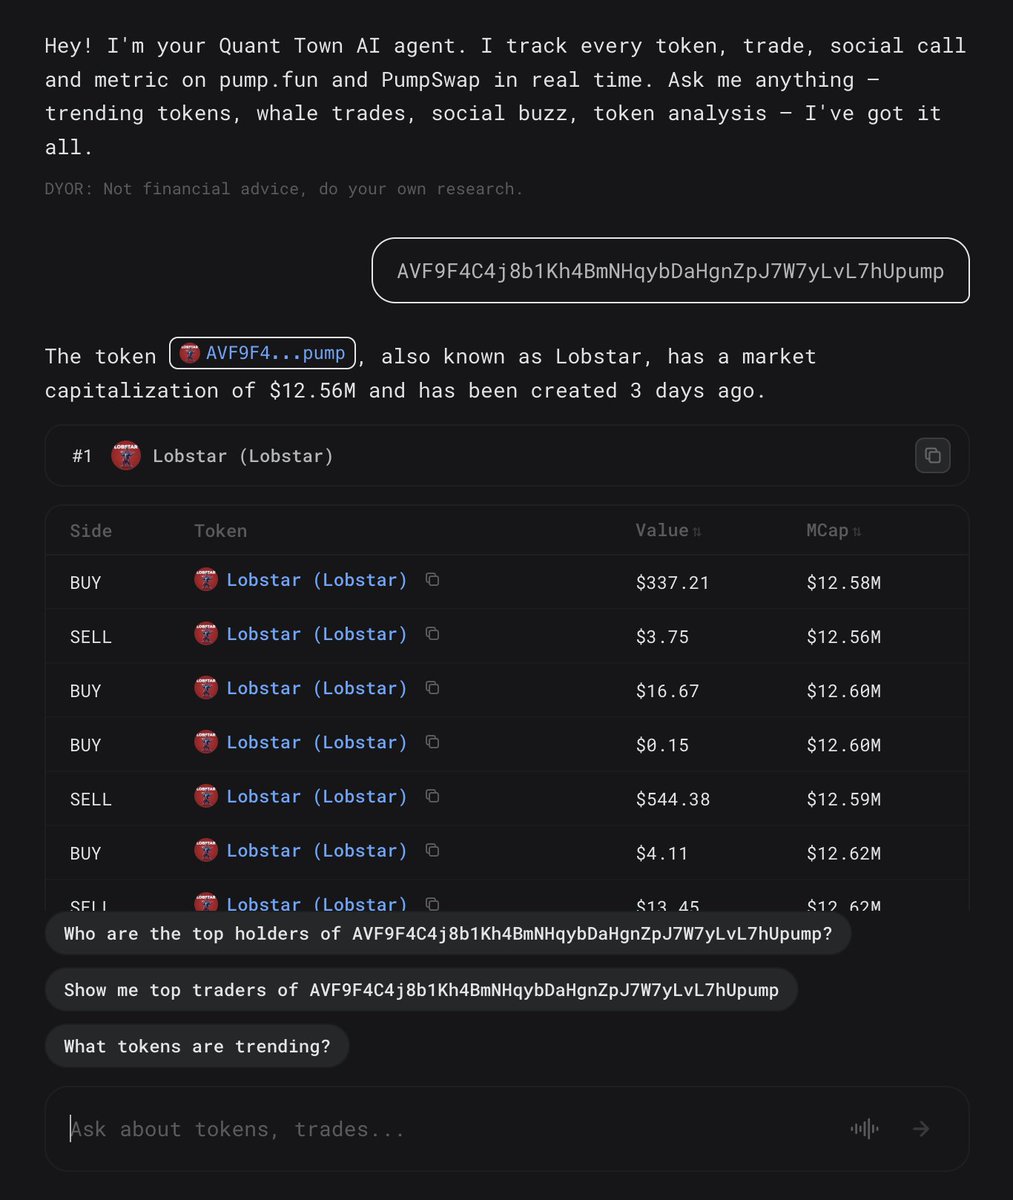Click Lobstar logo in header card
This screenshot has width=1013, height=1200.
[x=126, y=456]
